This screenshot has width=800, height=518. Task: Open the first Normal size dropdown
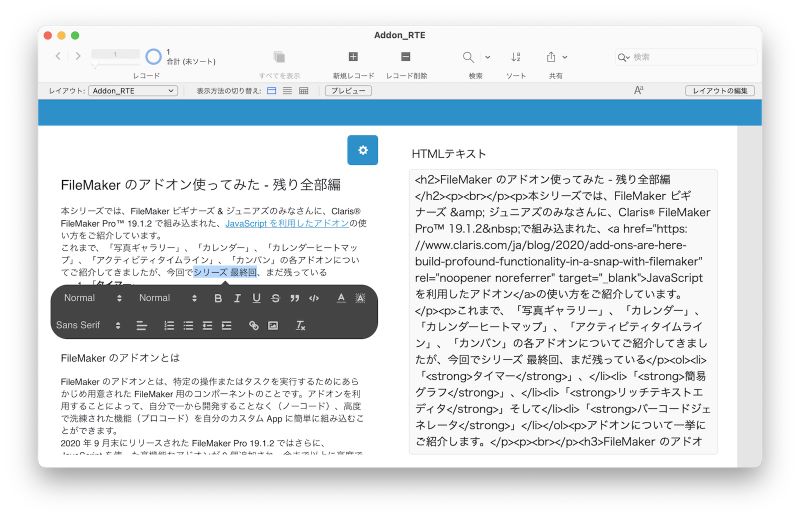click(x=93, y=298)
